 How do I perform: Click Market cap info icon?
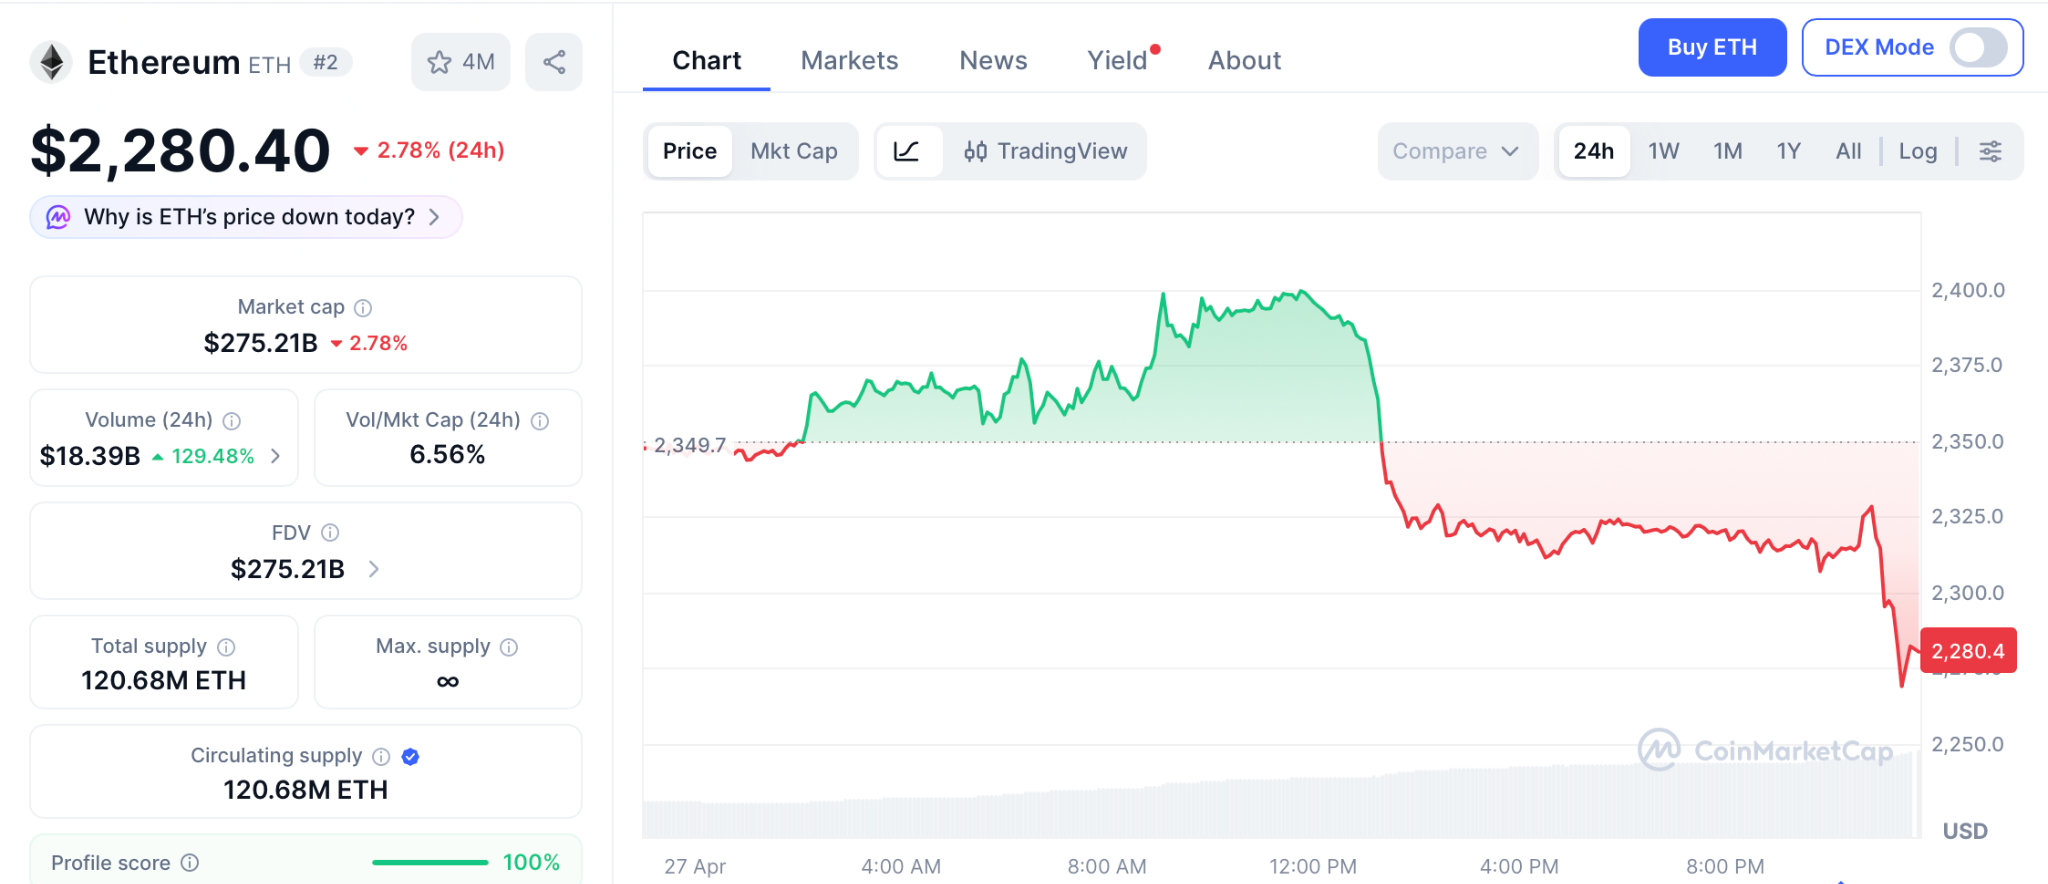(x=363, y=308)
